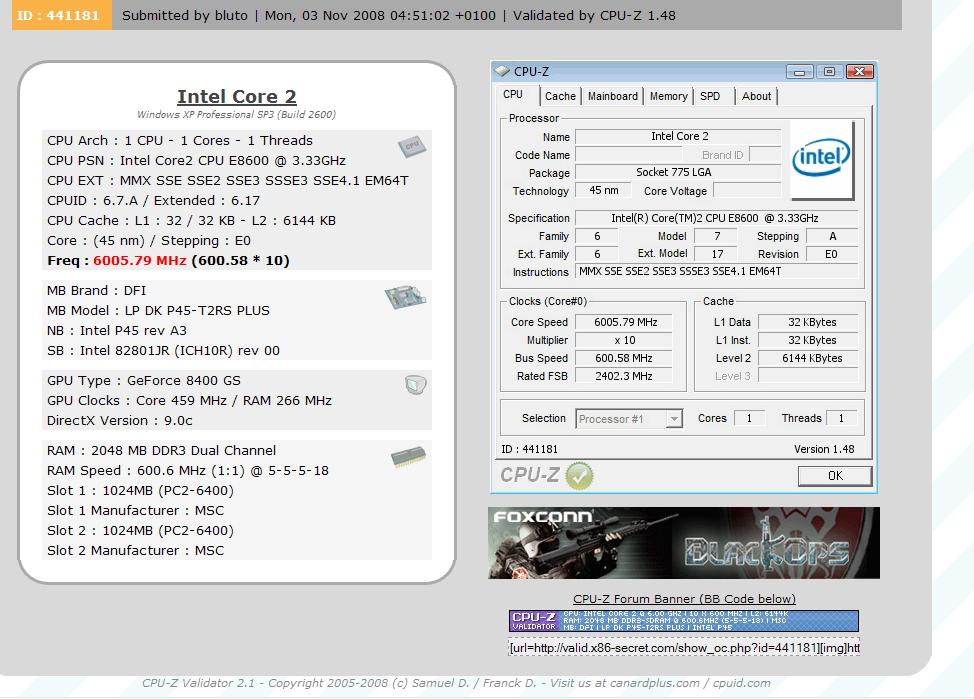Click the CPU chip icon in CPU section

click(x=412, y=147)
